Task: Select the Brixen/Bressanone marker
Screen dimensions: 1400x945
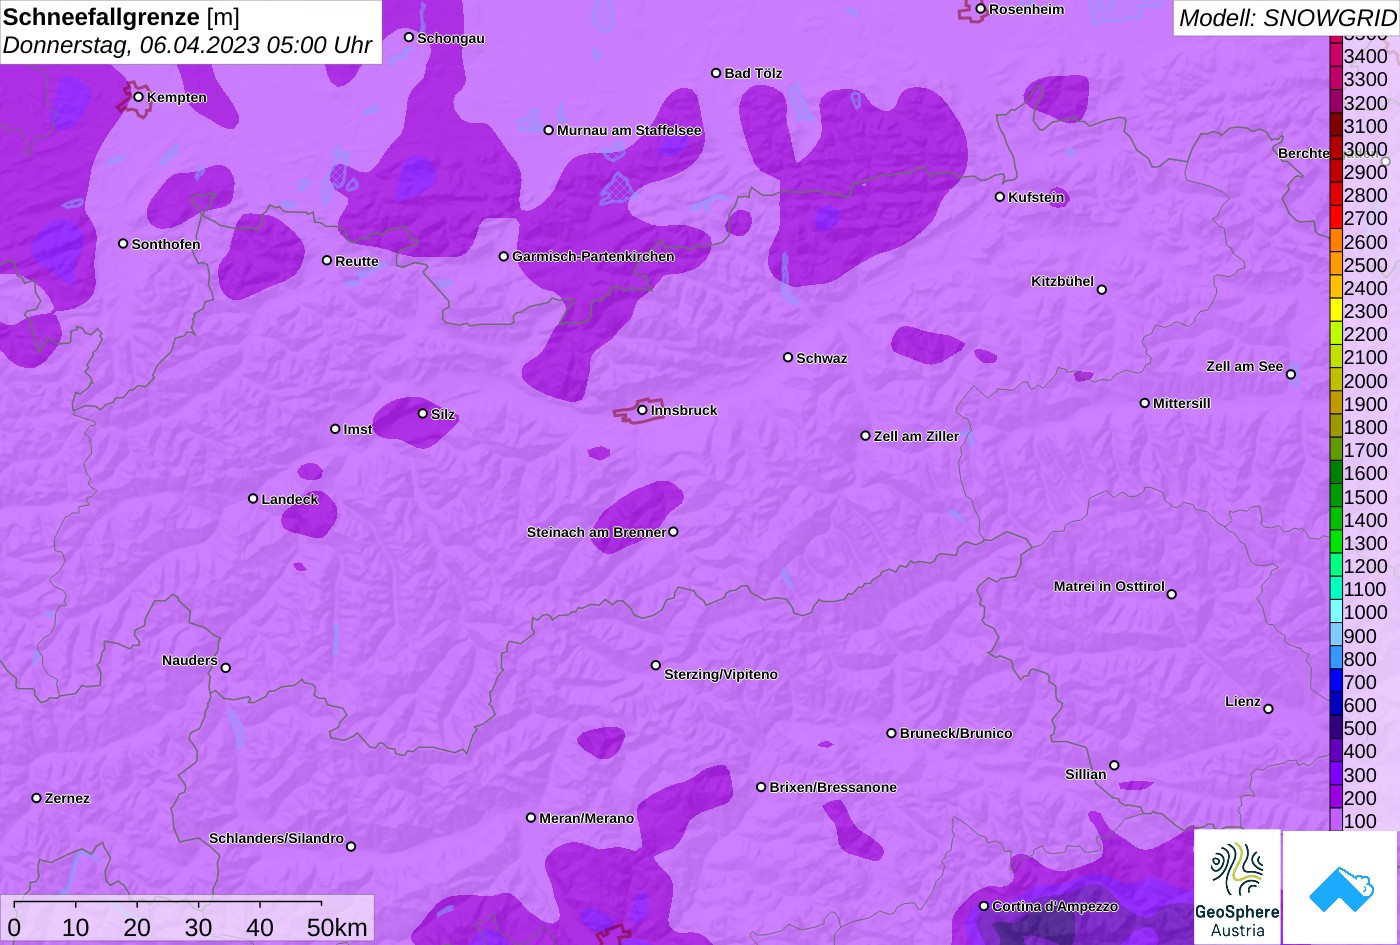Action: (761, 787)
